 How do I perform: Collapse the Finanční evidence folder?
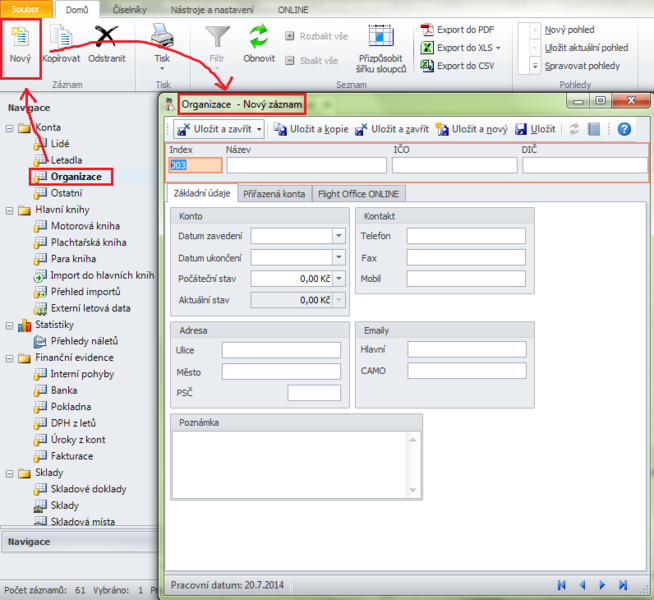[9, 358]
